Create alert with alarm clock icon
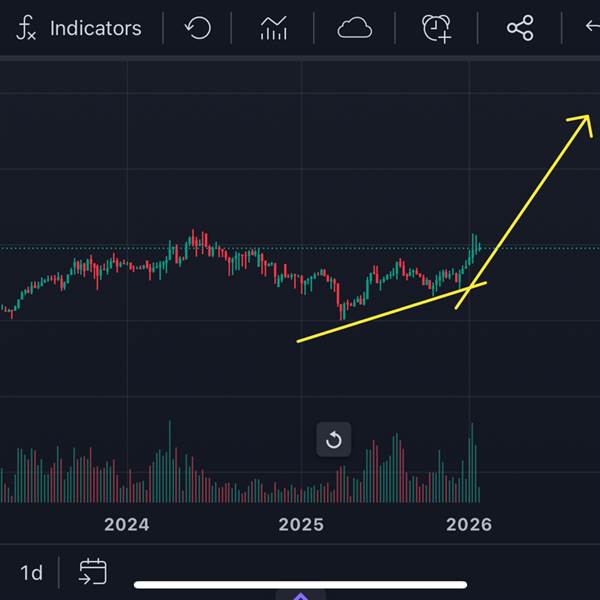The height and width of the screenshot is (600, 600). [436, 28]
